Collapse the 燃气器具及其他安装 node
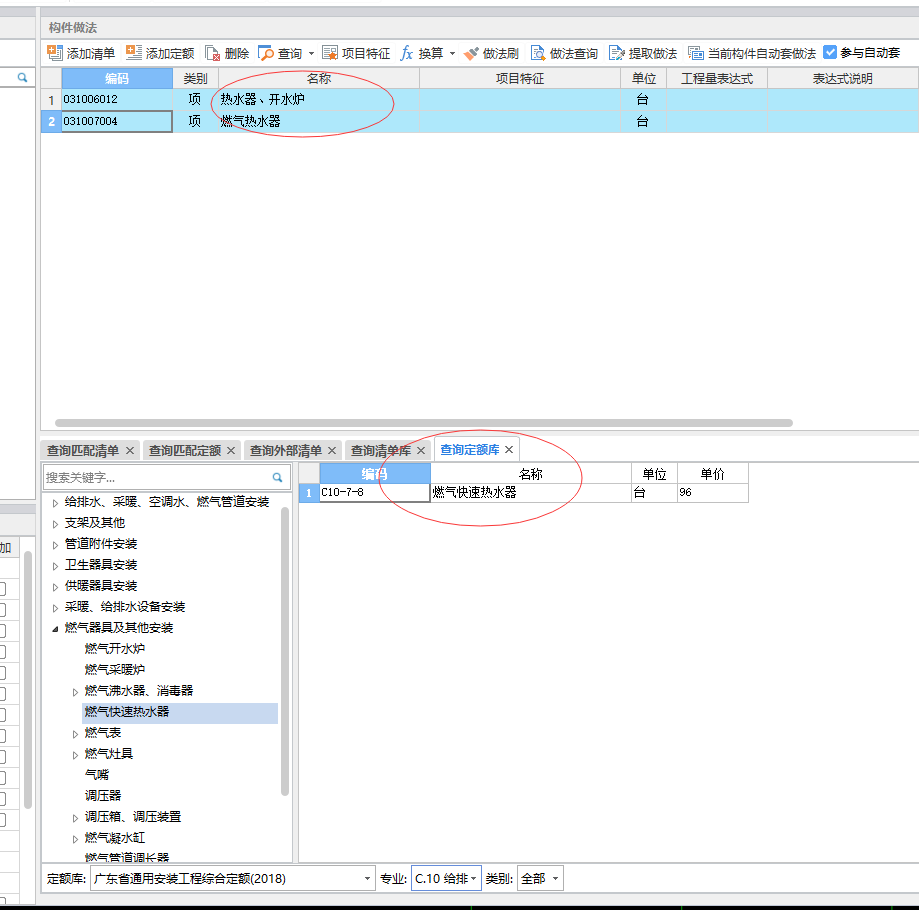 (55, 629)
